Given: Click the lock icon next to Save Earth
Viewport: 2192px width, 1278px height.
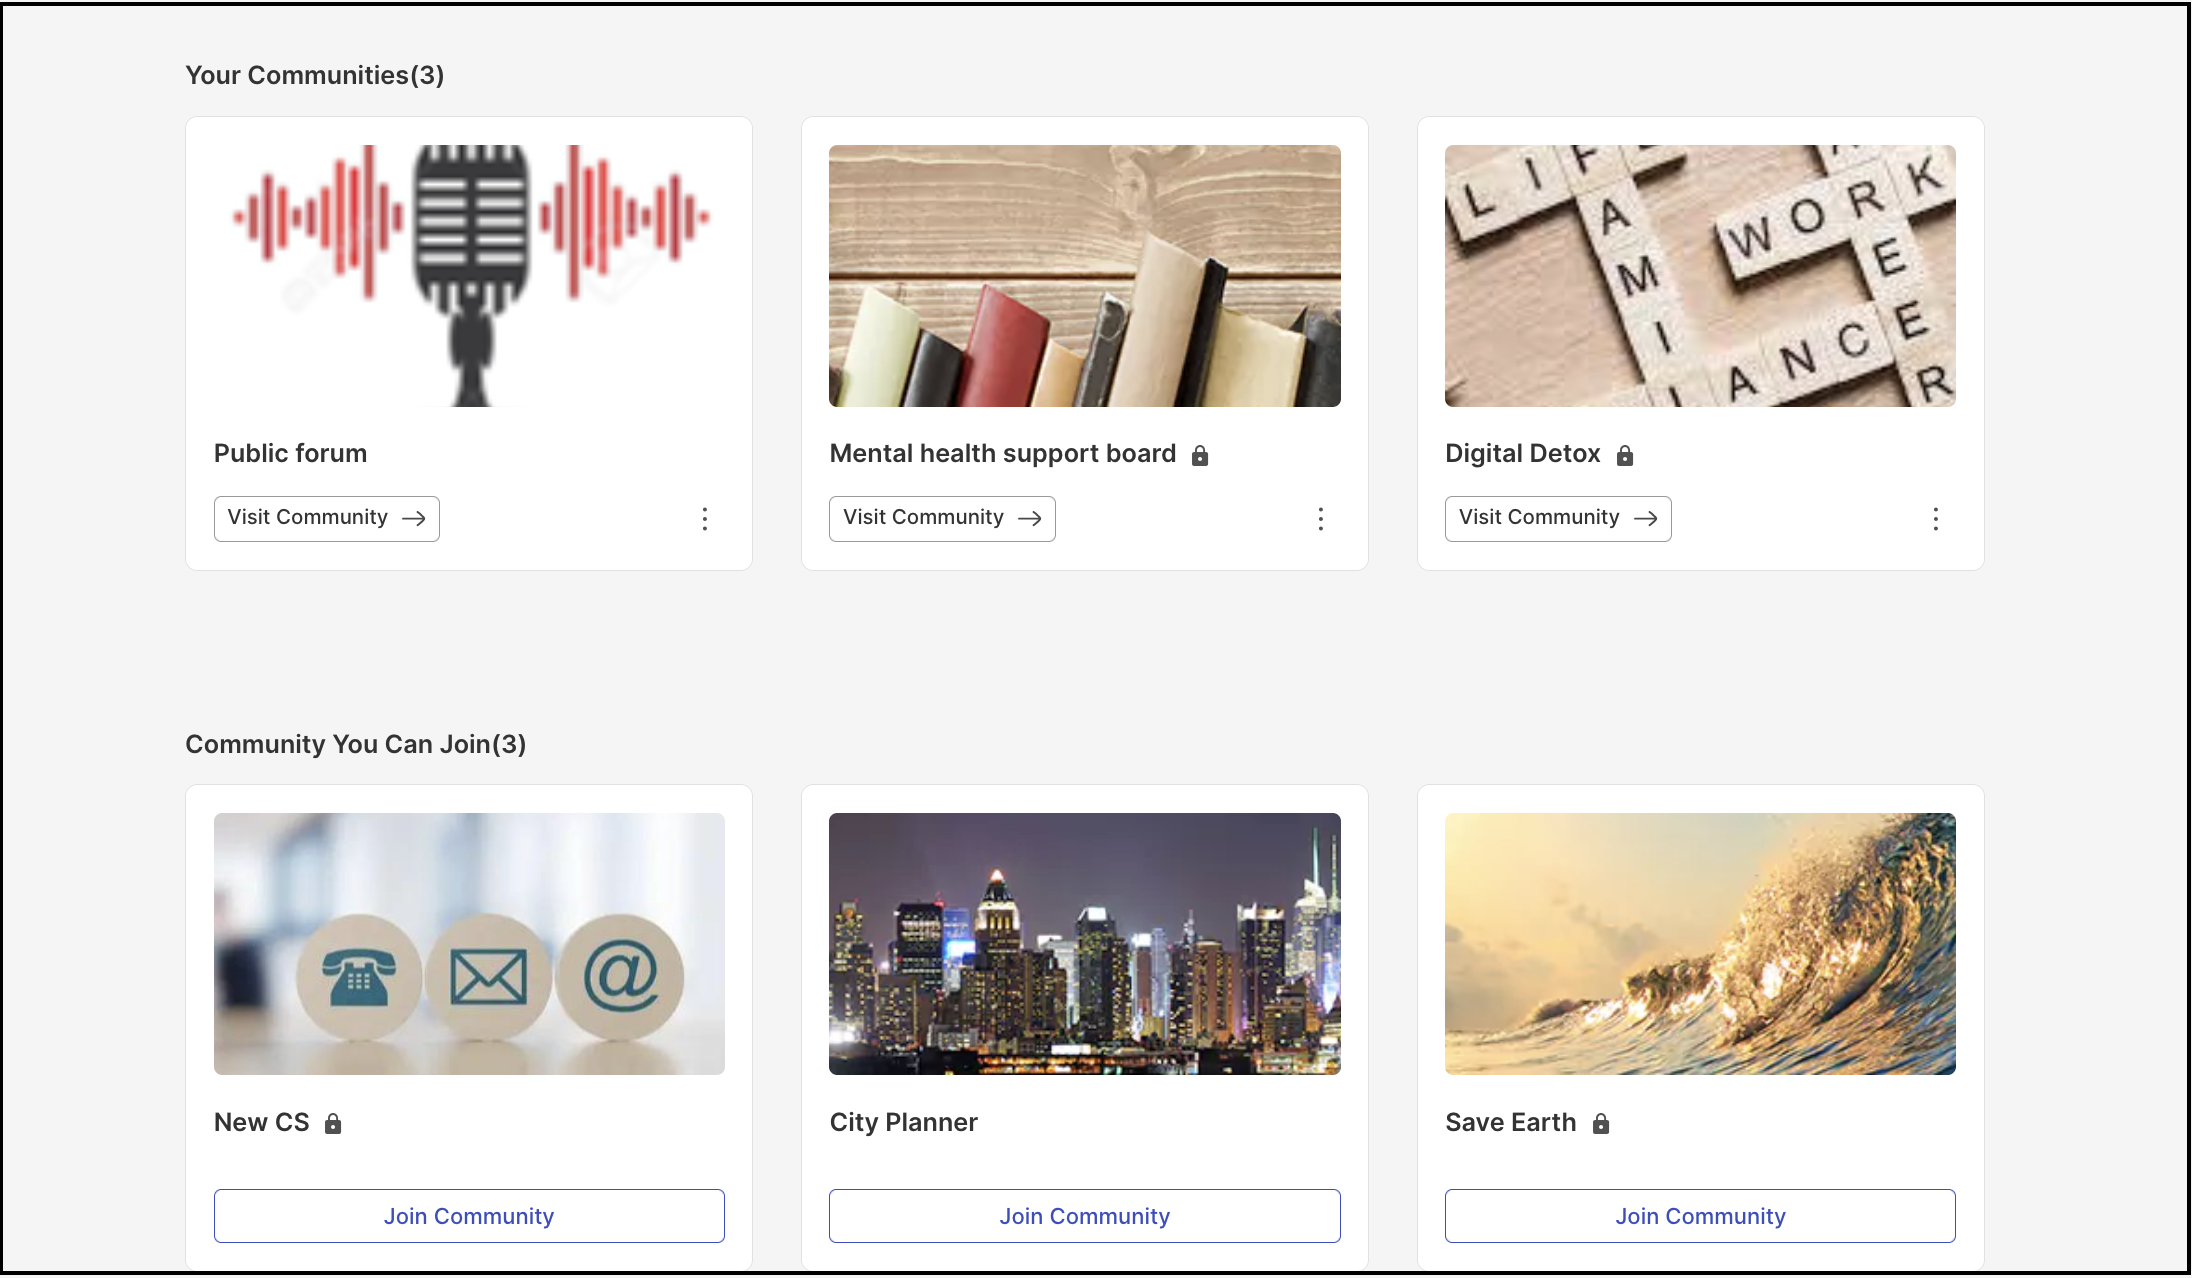Looking at the screenshot, I should (1601, 1124).
